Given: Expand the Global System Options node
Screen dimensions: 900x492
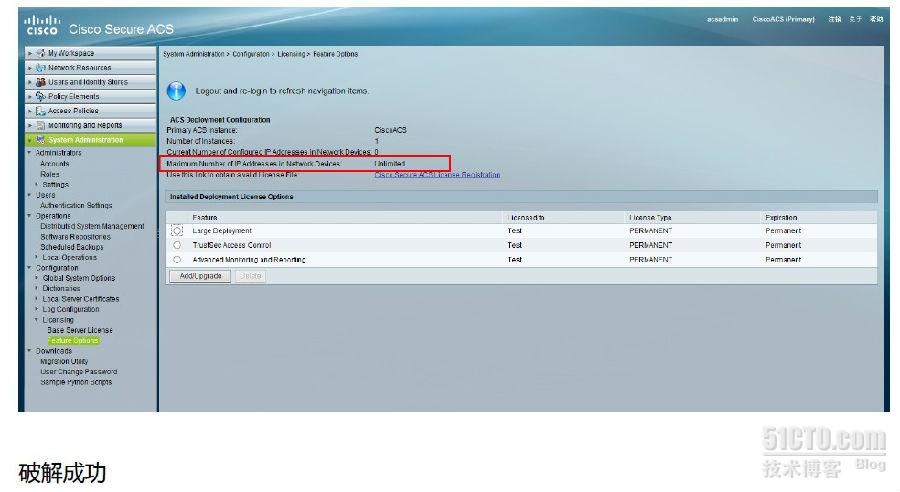Looking at the screenshot, I should point(37,278).
